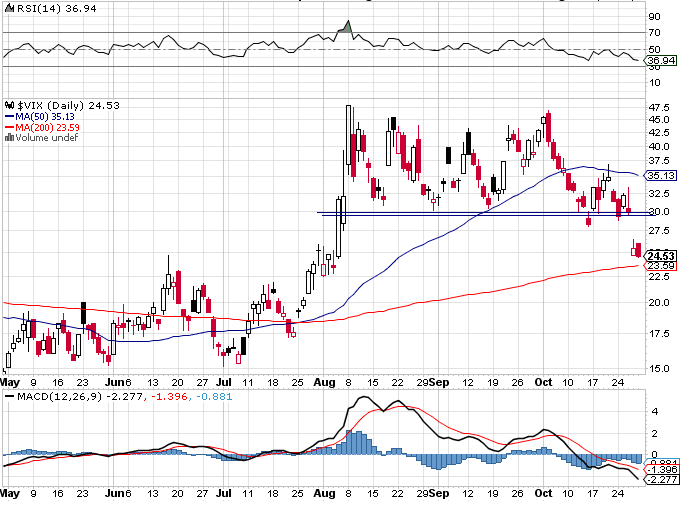The width and height of the screenshot is (685, 506).
Task: Click Jun on the price chart date axis
Action: click(114, 383)
